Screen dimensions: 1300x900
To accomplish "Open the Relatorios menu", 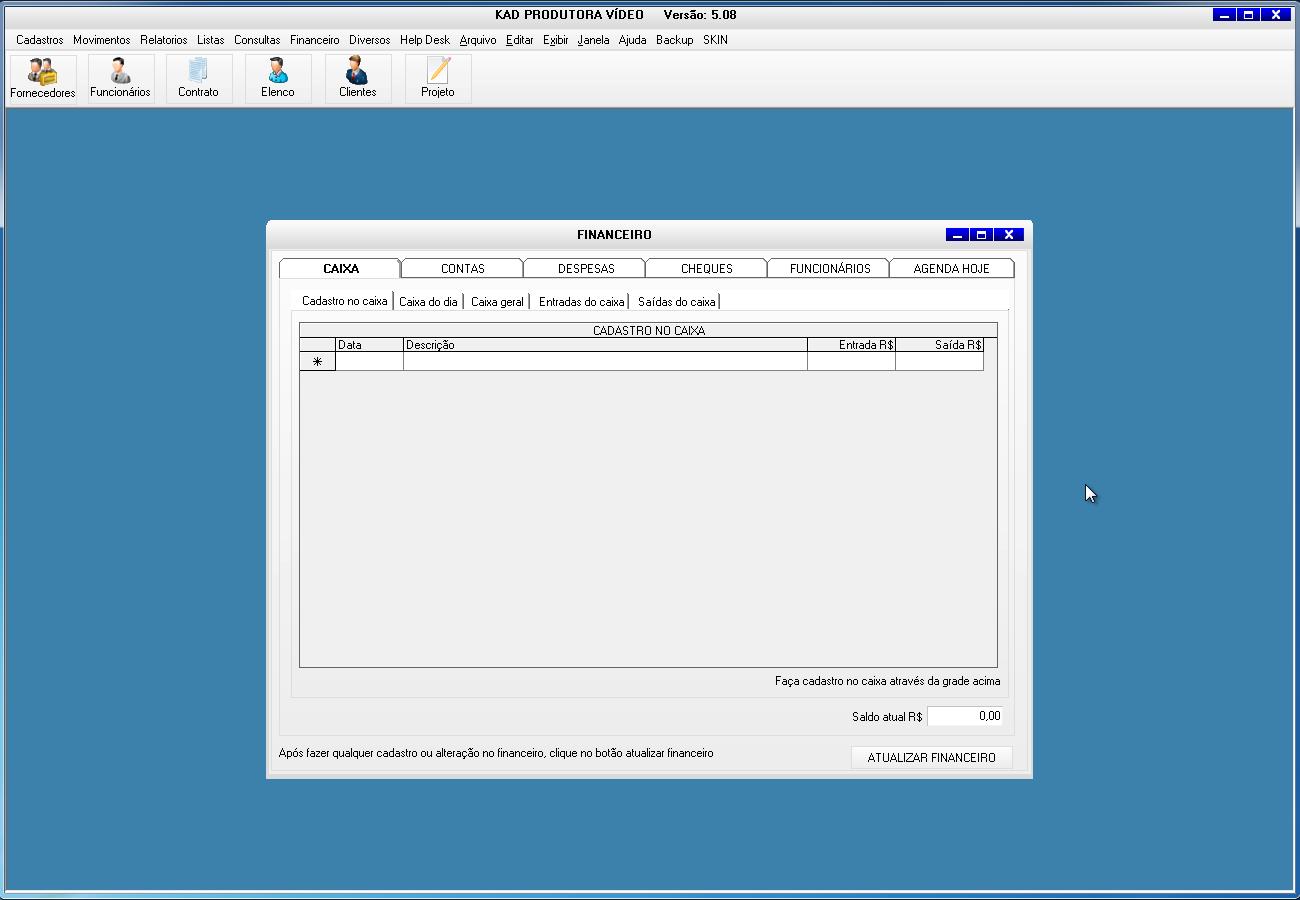I will click(164, 40).
